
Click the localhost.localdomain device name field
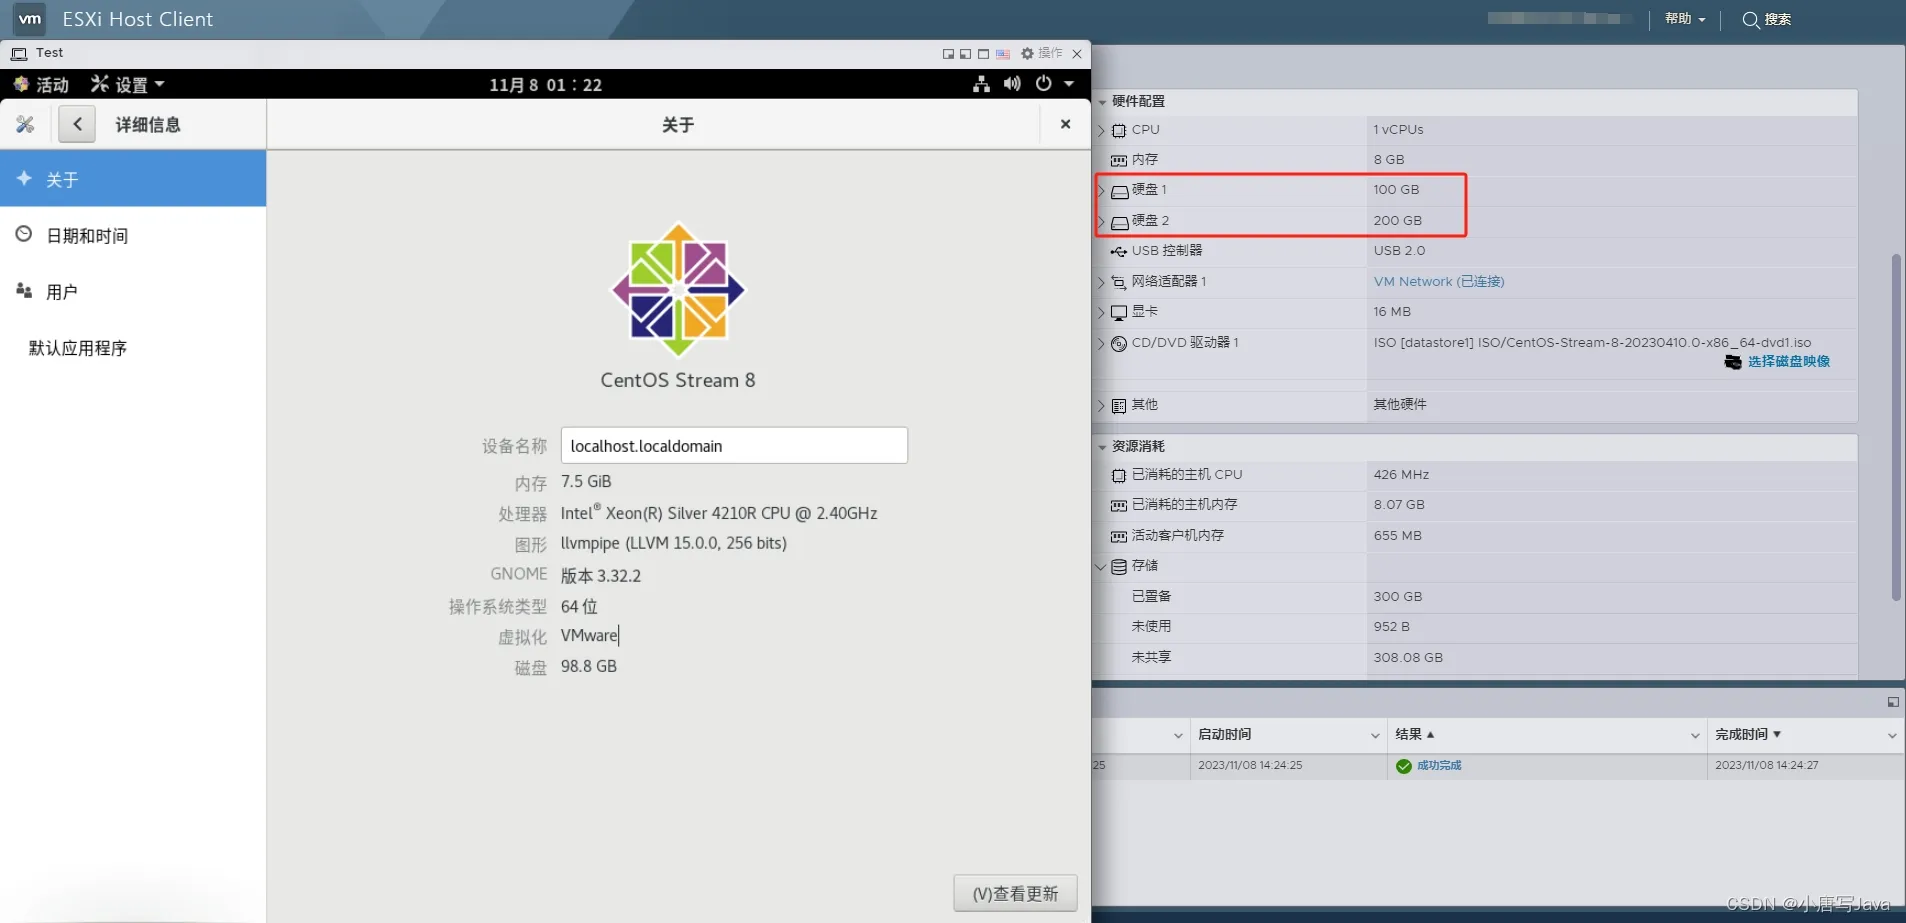click(734, 445)
